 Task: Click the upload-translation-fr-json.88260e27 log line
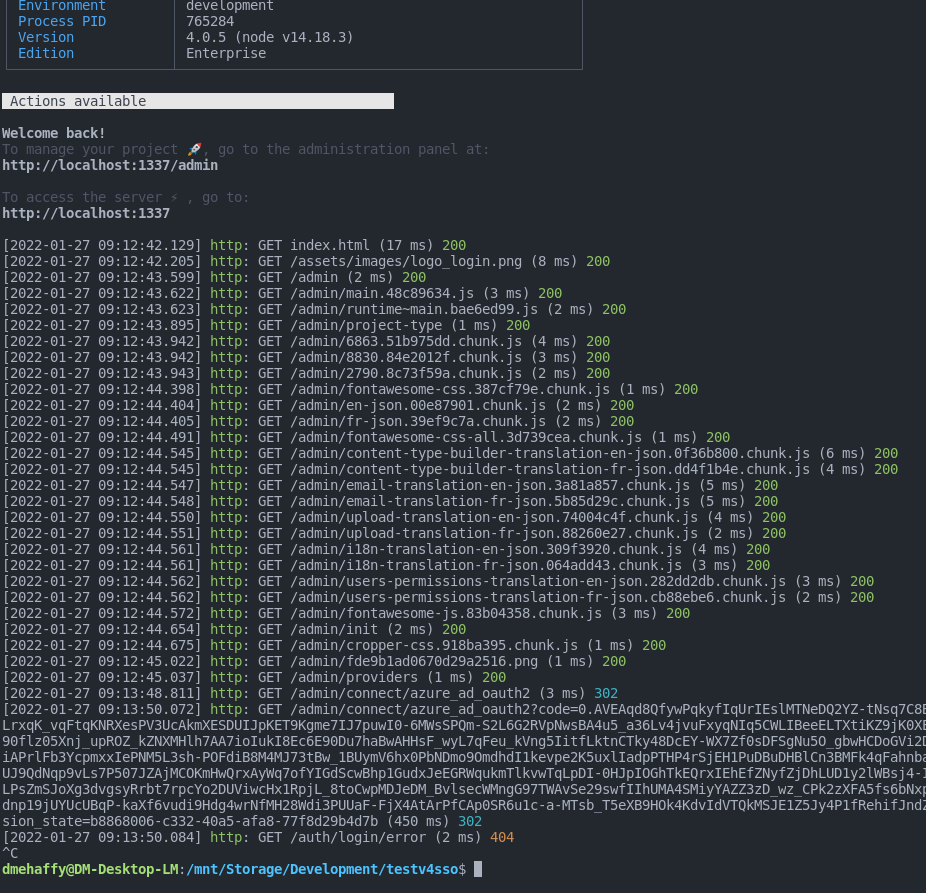pyautogui.click(x=394, y=533)
